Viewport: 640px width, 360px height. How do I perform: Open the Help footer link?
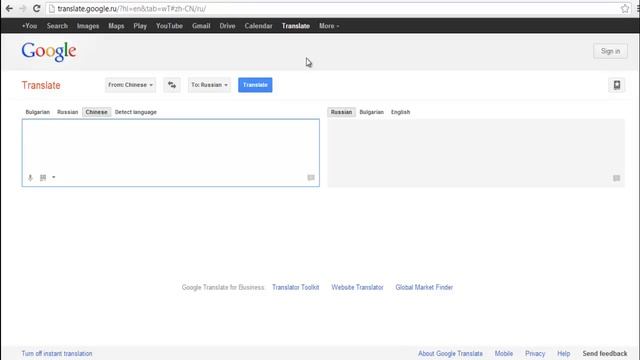point(564,353)
